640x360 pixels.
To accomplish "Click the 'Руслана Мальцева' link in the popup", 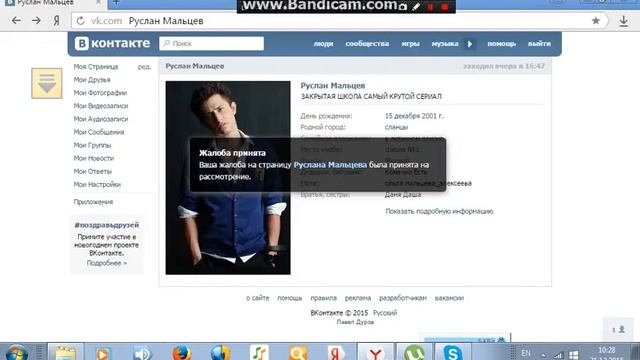I will pos(330,165).
